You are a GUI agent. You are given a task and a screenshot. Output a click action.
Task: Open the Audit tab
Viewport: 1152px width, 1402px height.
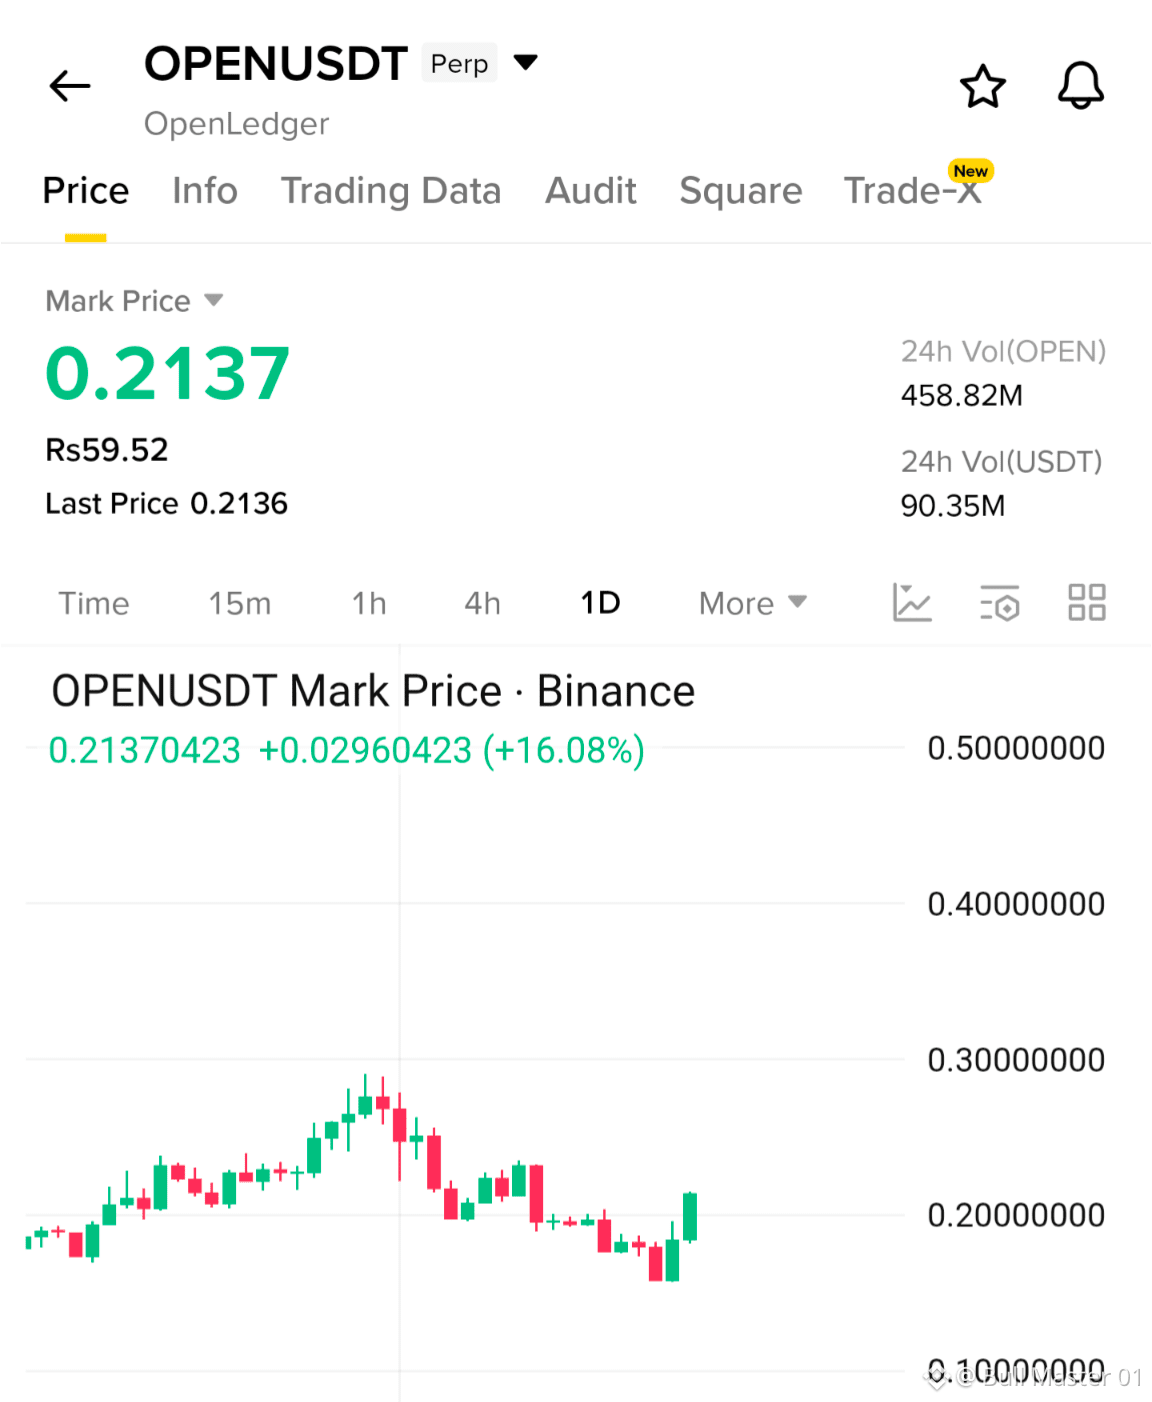coord(591,190)
